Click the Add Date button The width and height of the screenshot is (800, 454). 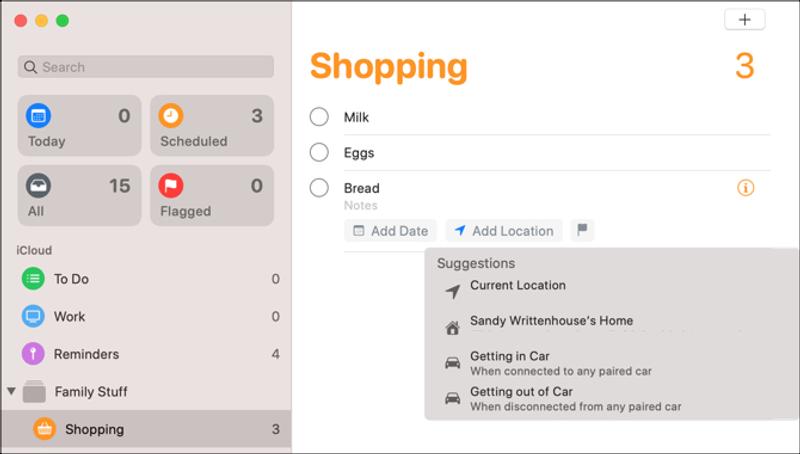(x=390, y=231)
